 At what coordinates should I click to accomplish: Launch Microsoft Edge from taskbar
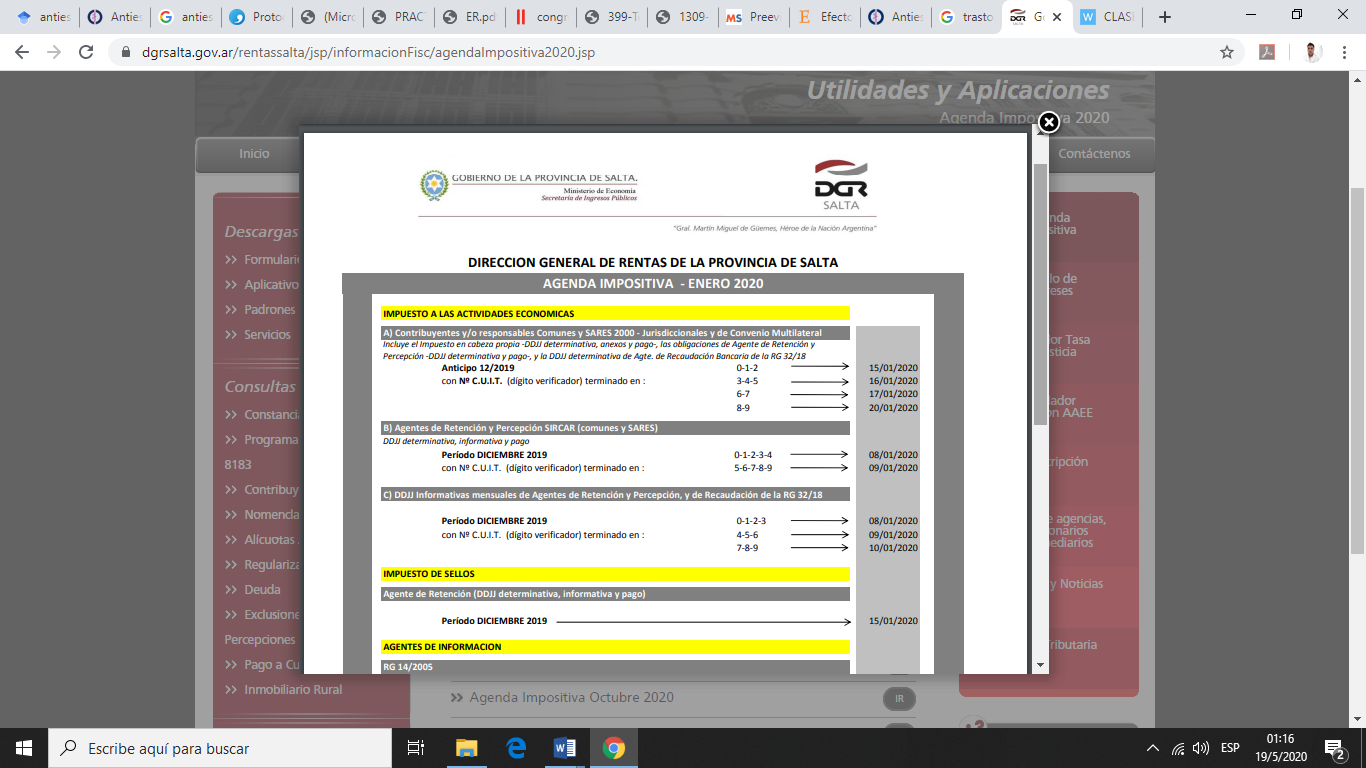(516, 748)
